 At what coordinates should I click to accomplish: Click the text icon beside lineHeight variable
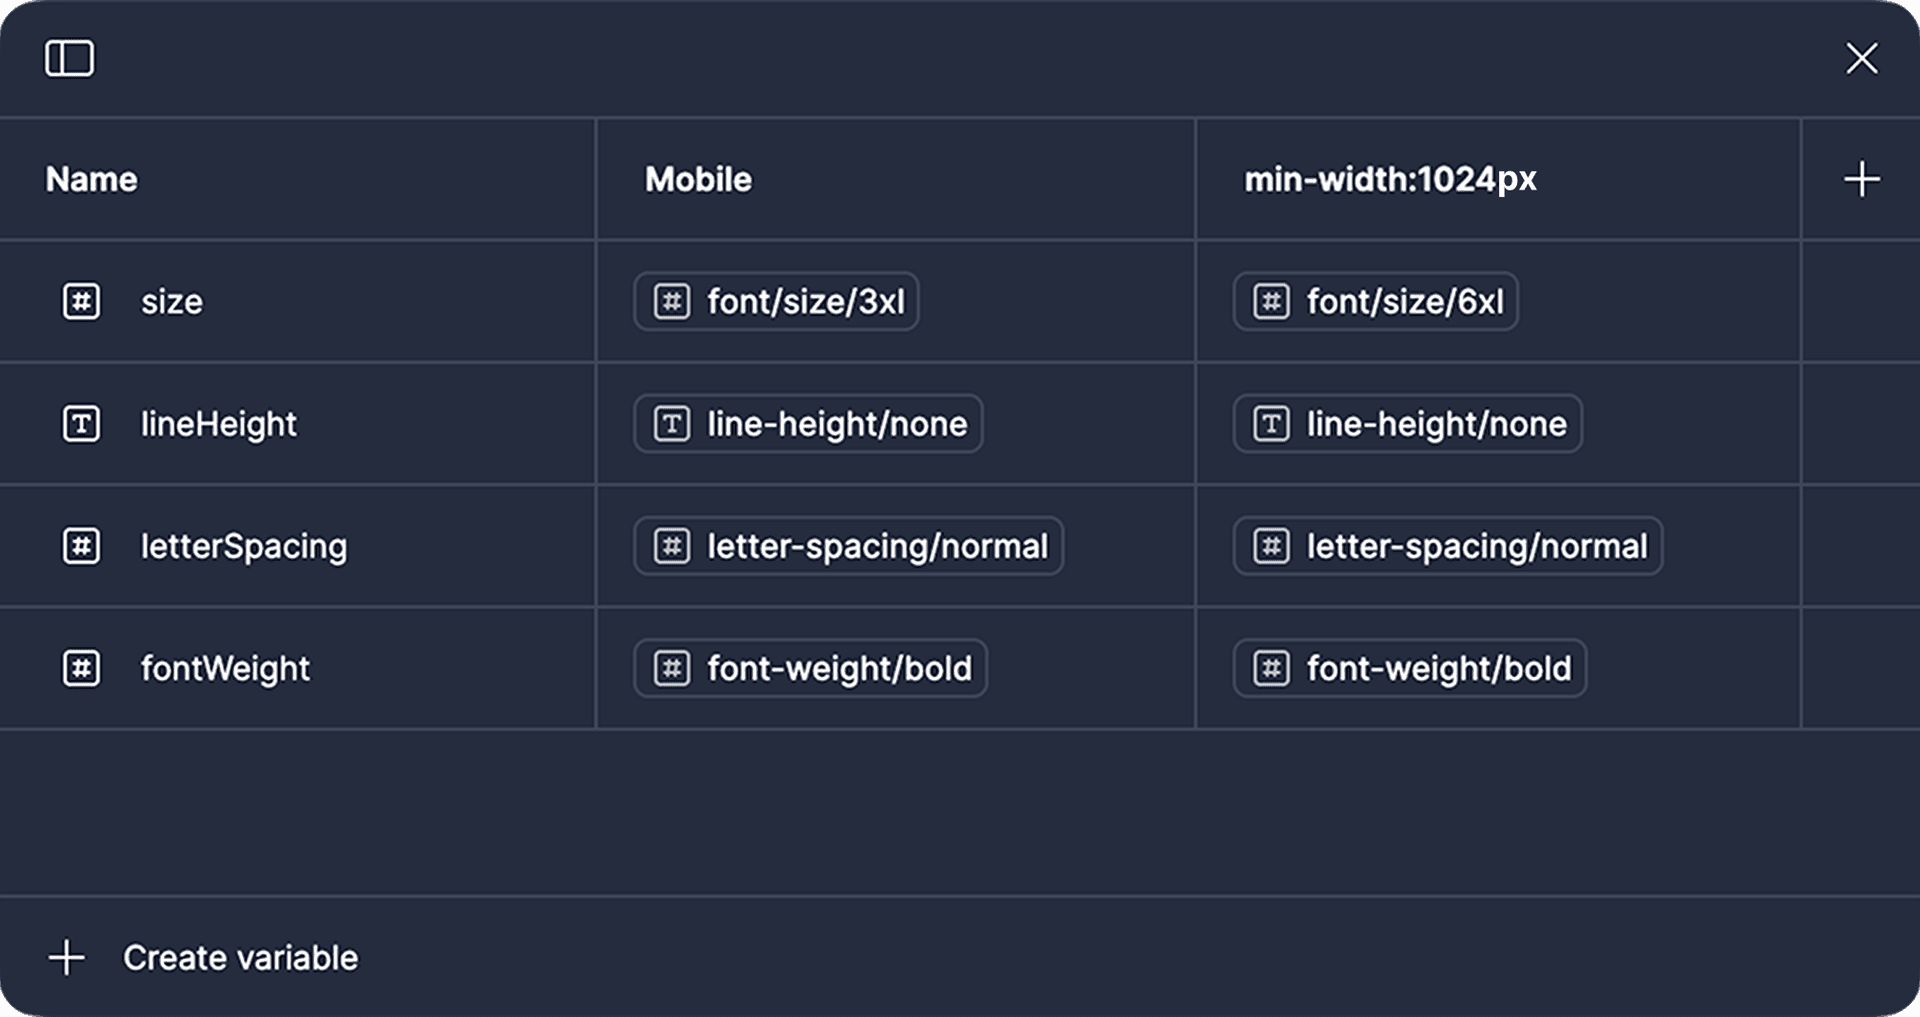pyautogui.click(x=81, y=423)
